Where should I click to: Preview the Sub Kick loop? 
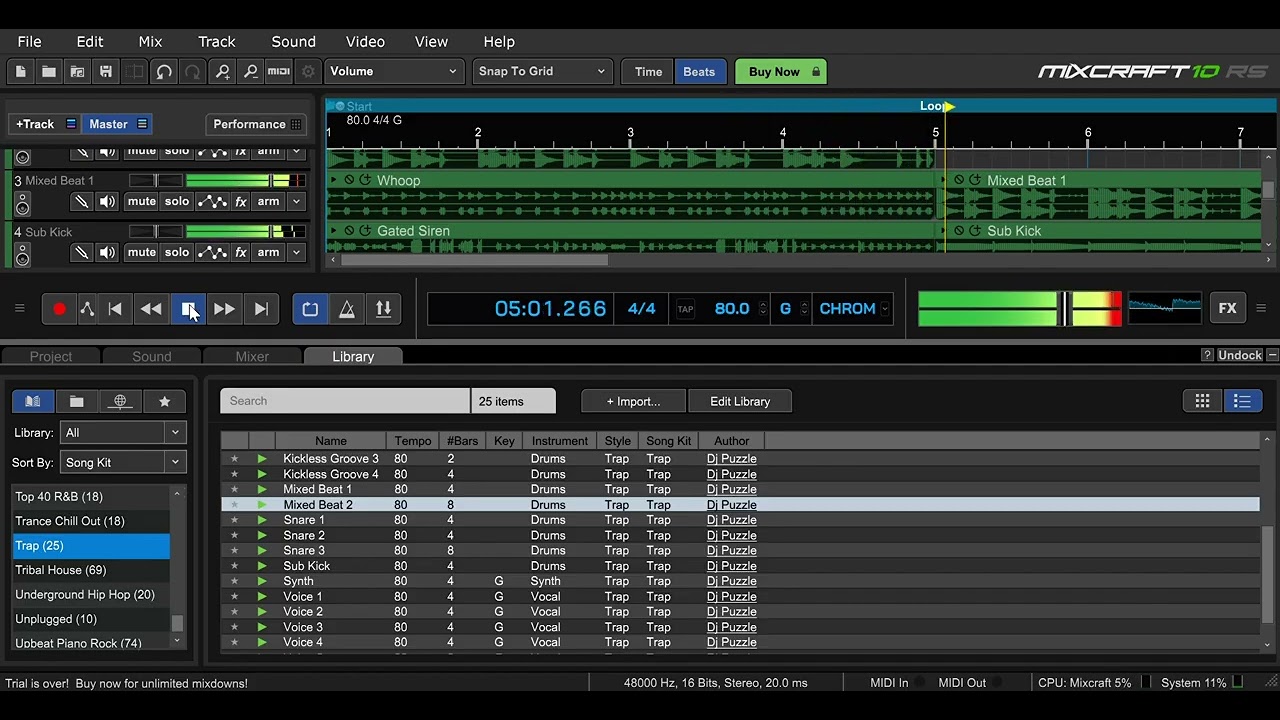coord(262,566)
